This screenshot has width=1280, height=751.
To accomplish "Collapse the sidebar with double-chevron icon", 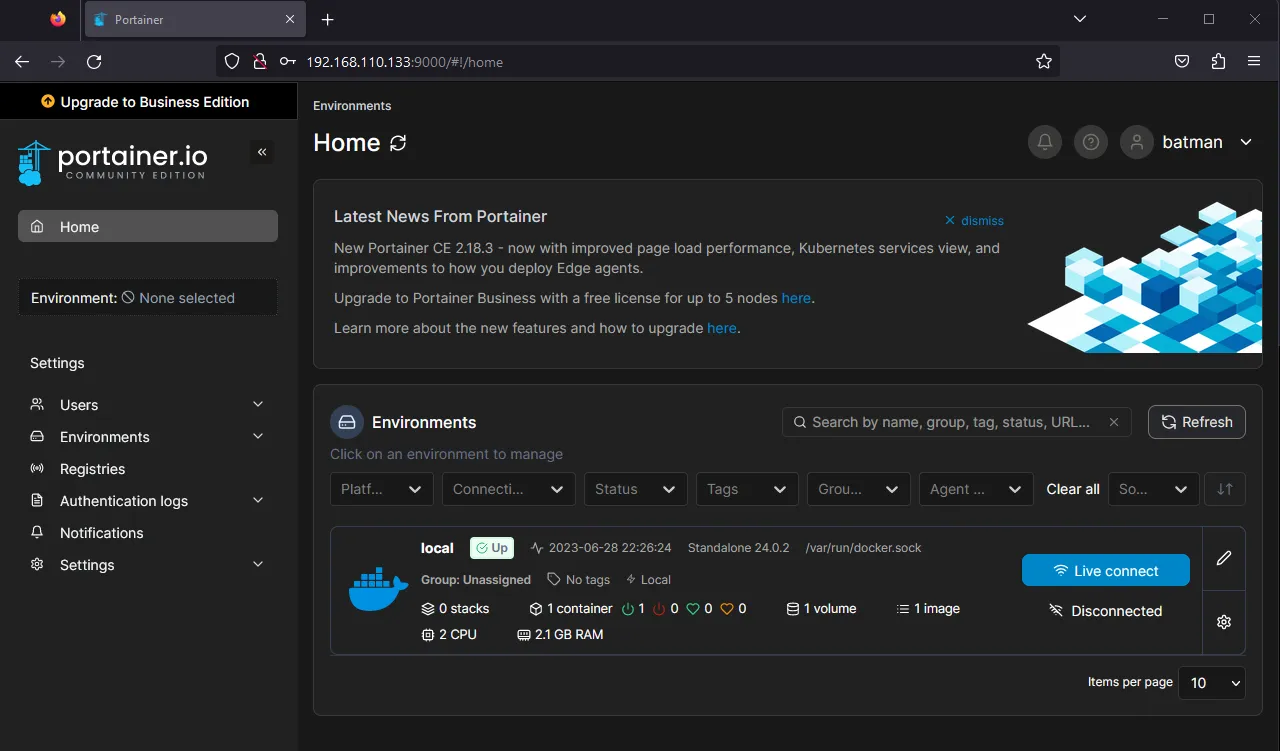I will tap(262, 152).
